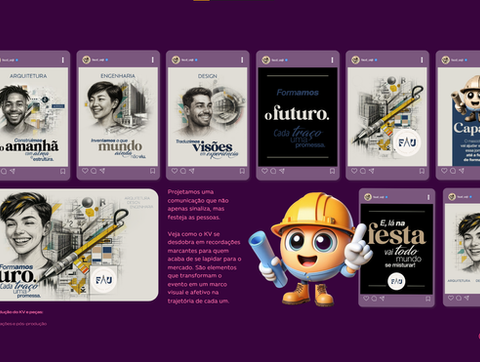Screen dimensions: 480x362
Task: Bookmark the DESIGN post
Action: [x=242, y=171]
